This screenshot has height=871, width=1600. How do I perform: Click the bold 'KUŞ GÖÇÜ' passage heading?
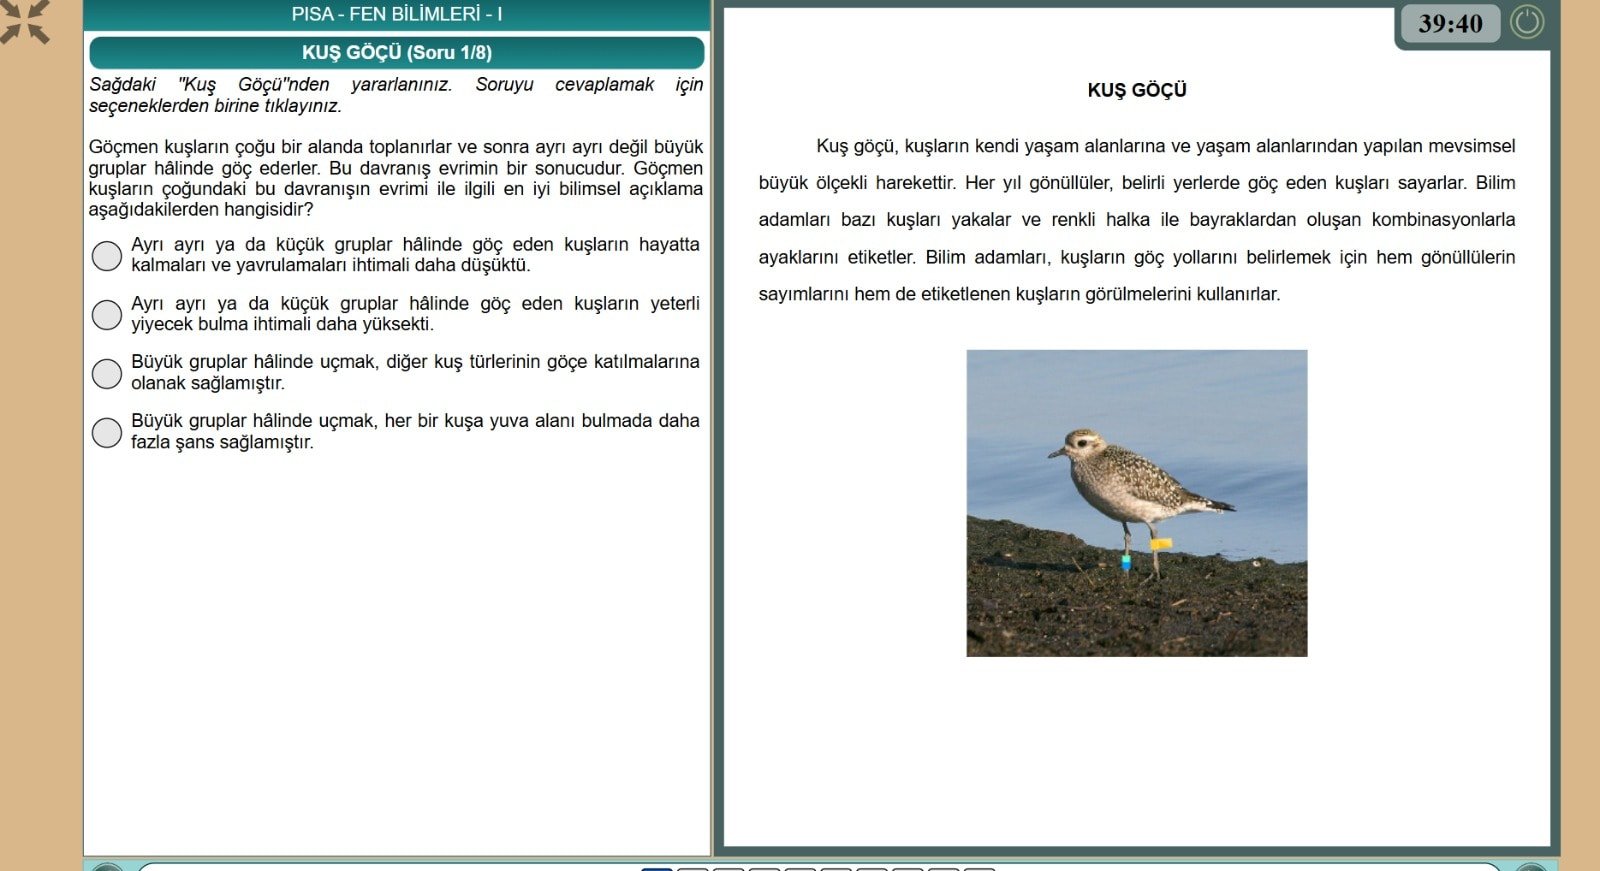coord(1137,90)
